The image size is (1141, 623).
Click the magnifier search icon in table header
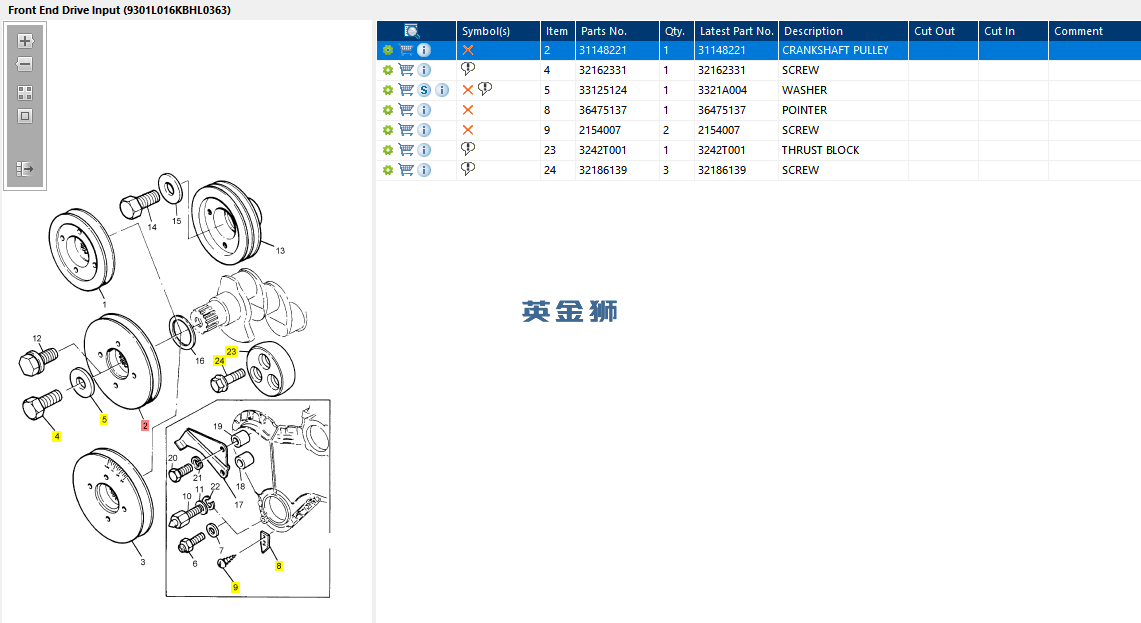(x=411, y=31)
